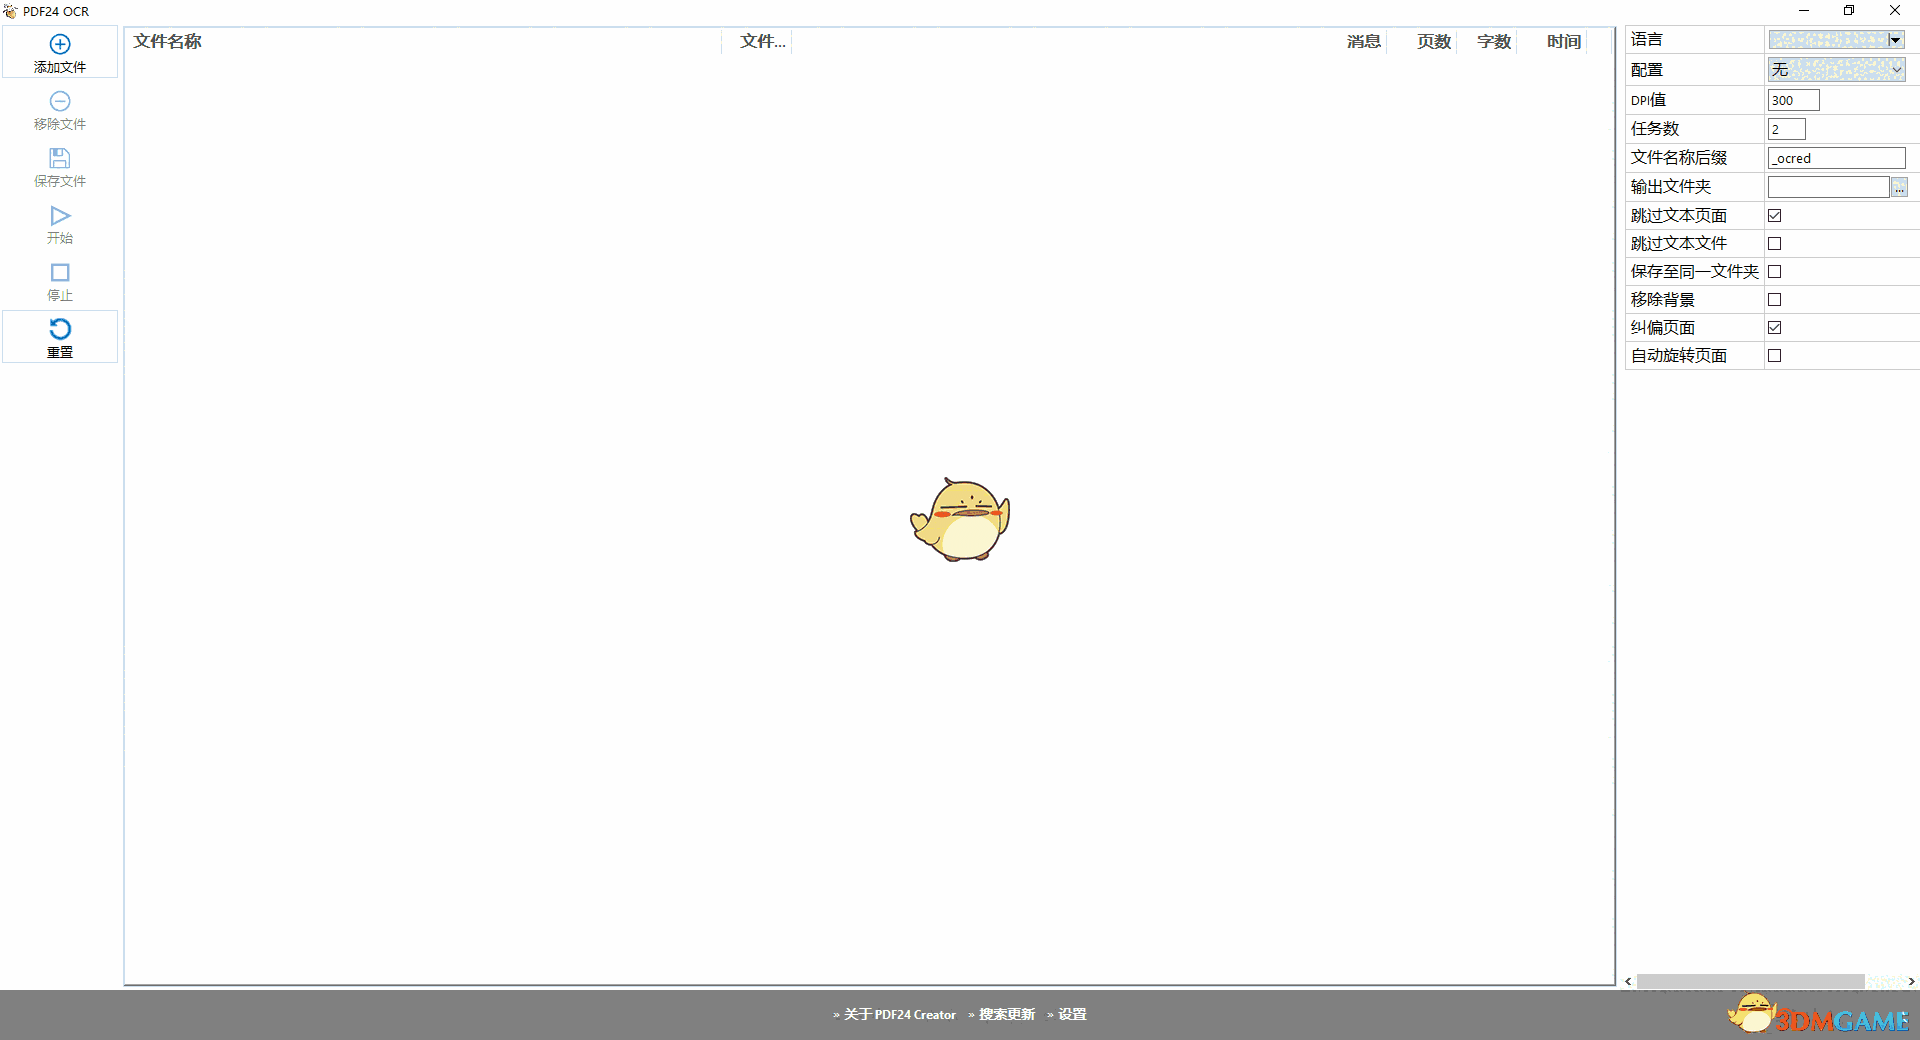
Task: Click the Reset icon
Action: coord(60,337)
